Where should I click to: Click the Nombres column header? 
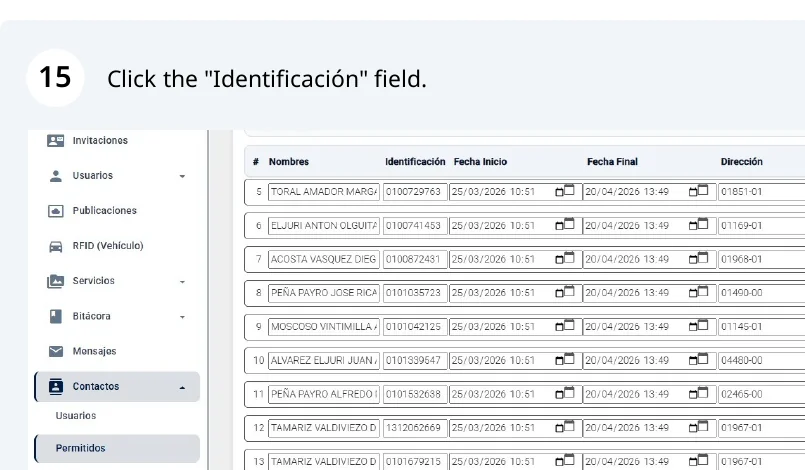(x=289, y=162)
